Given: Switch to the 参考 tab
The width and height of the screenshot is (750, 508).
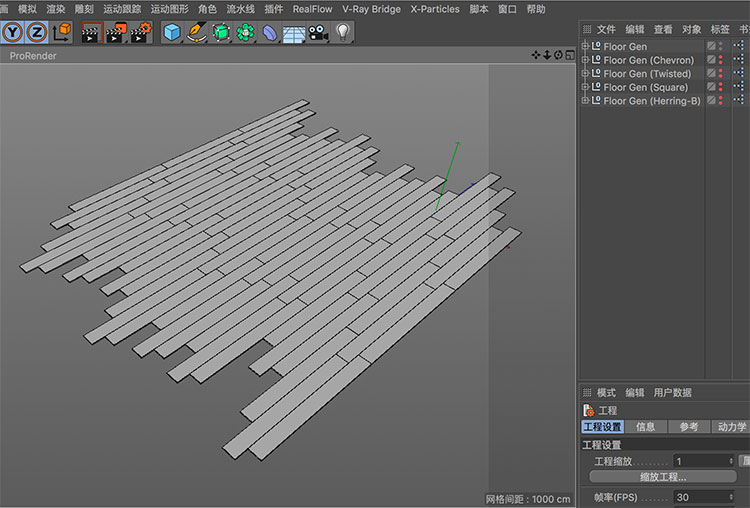Looking at the screenshot, I should pos(689,427).
